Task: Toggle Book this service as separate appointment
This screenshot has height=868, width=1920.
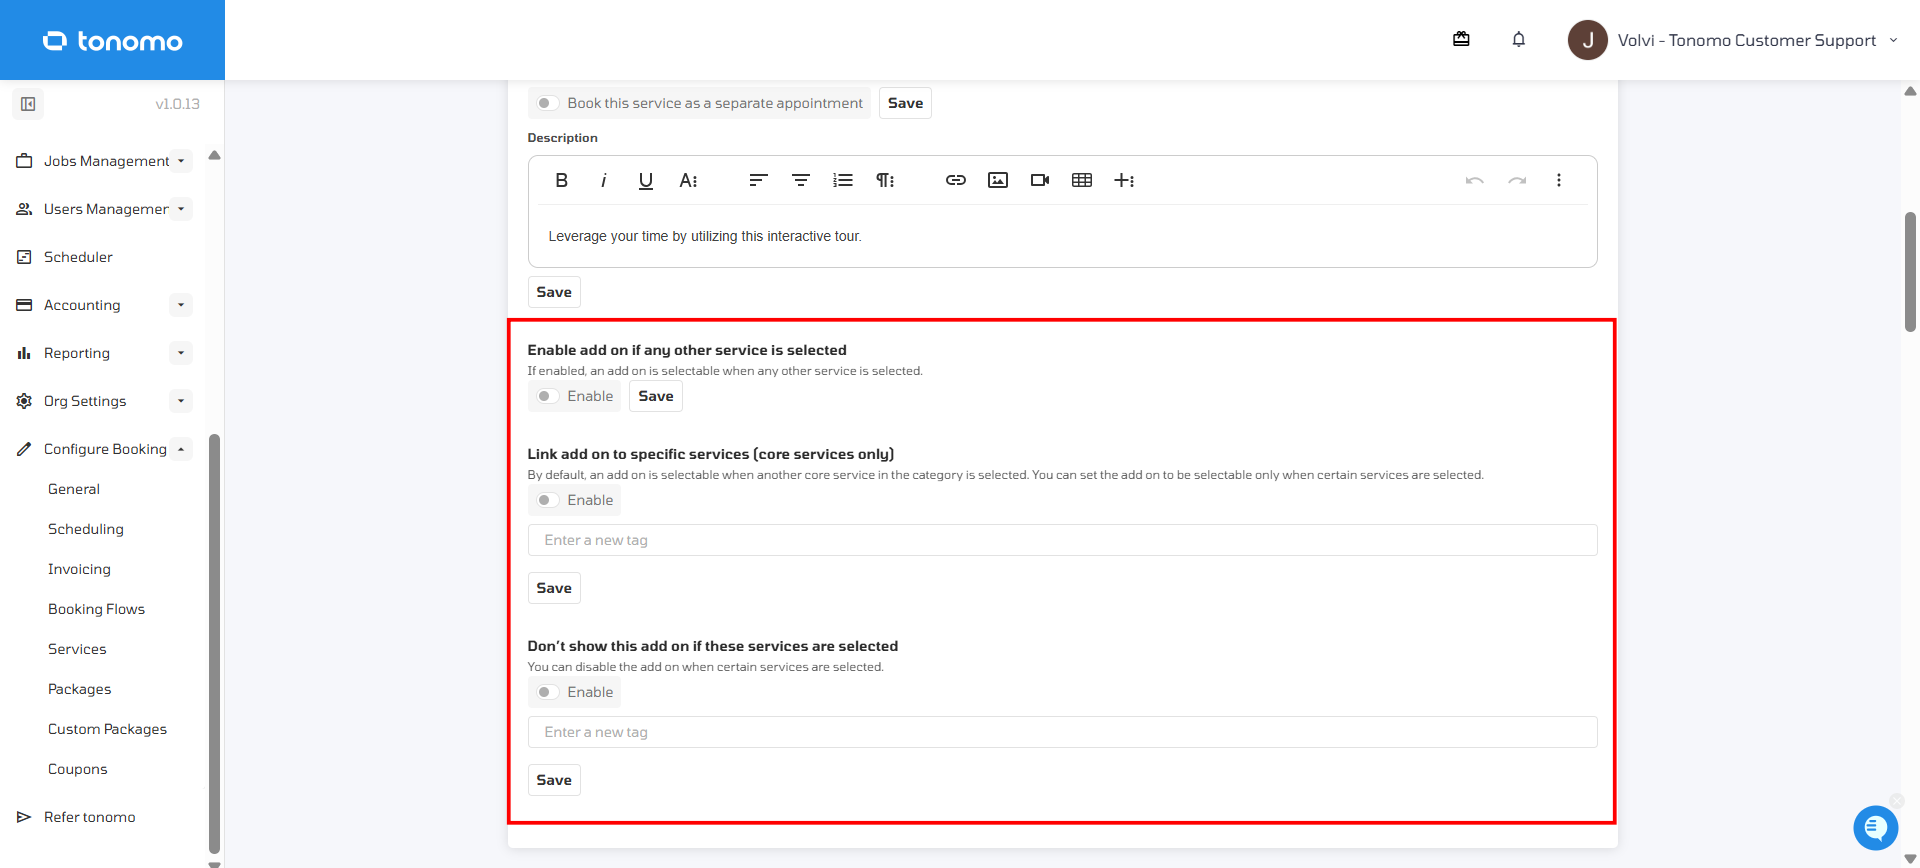Action: pos(546,103)
